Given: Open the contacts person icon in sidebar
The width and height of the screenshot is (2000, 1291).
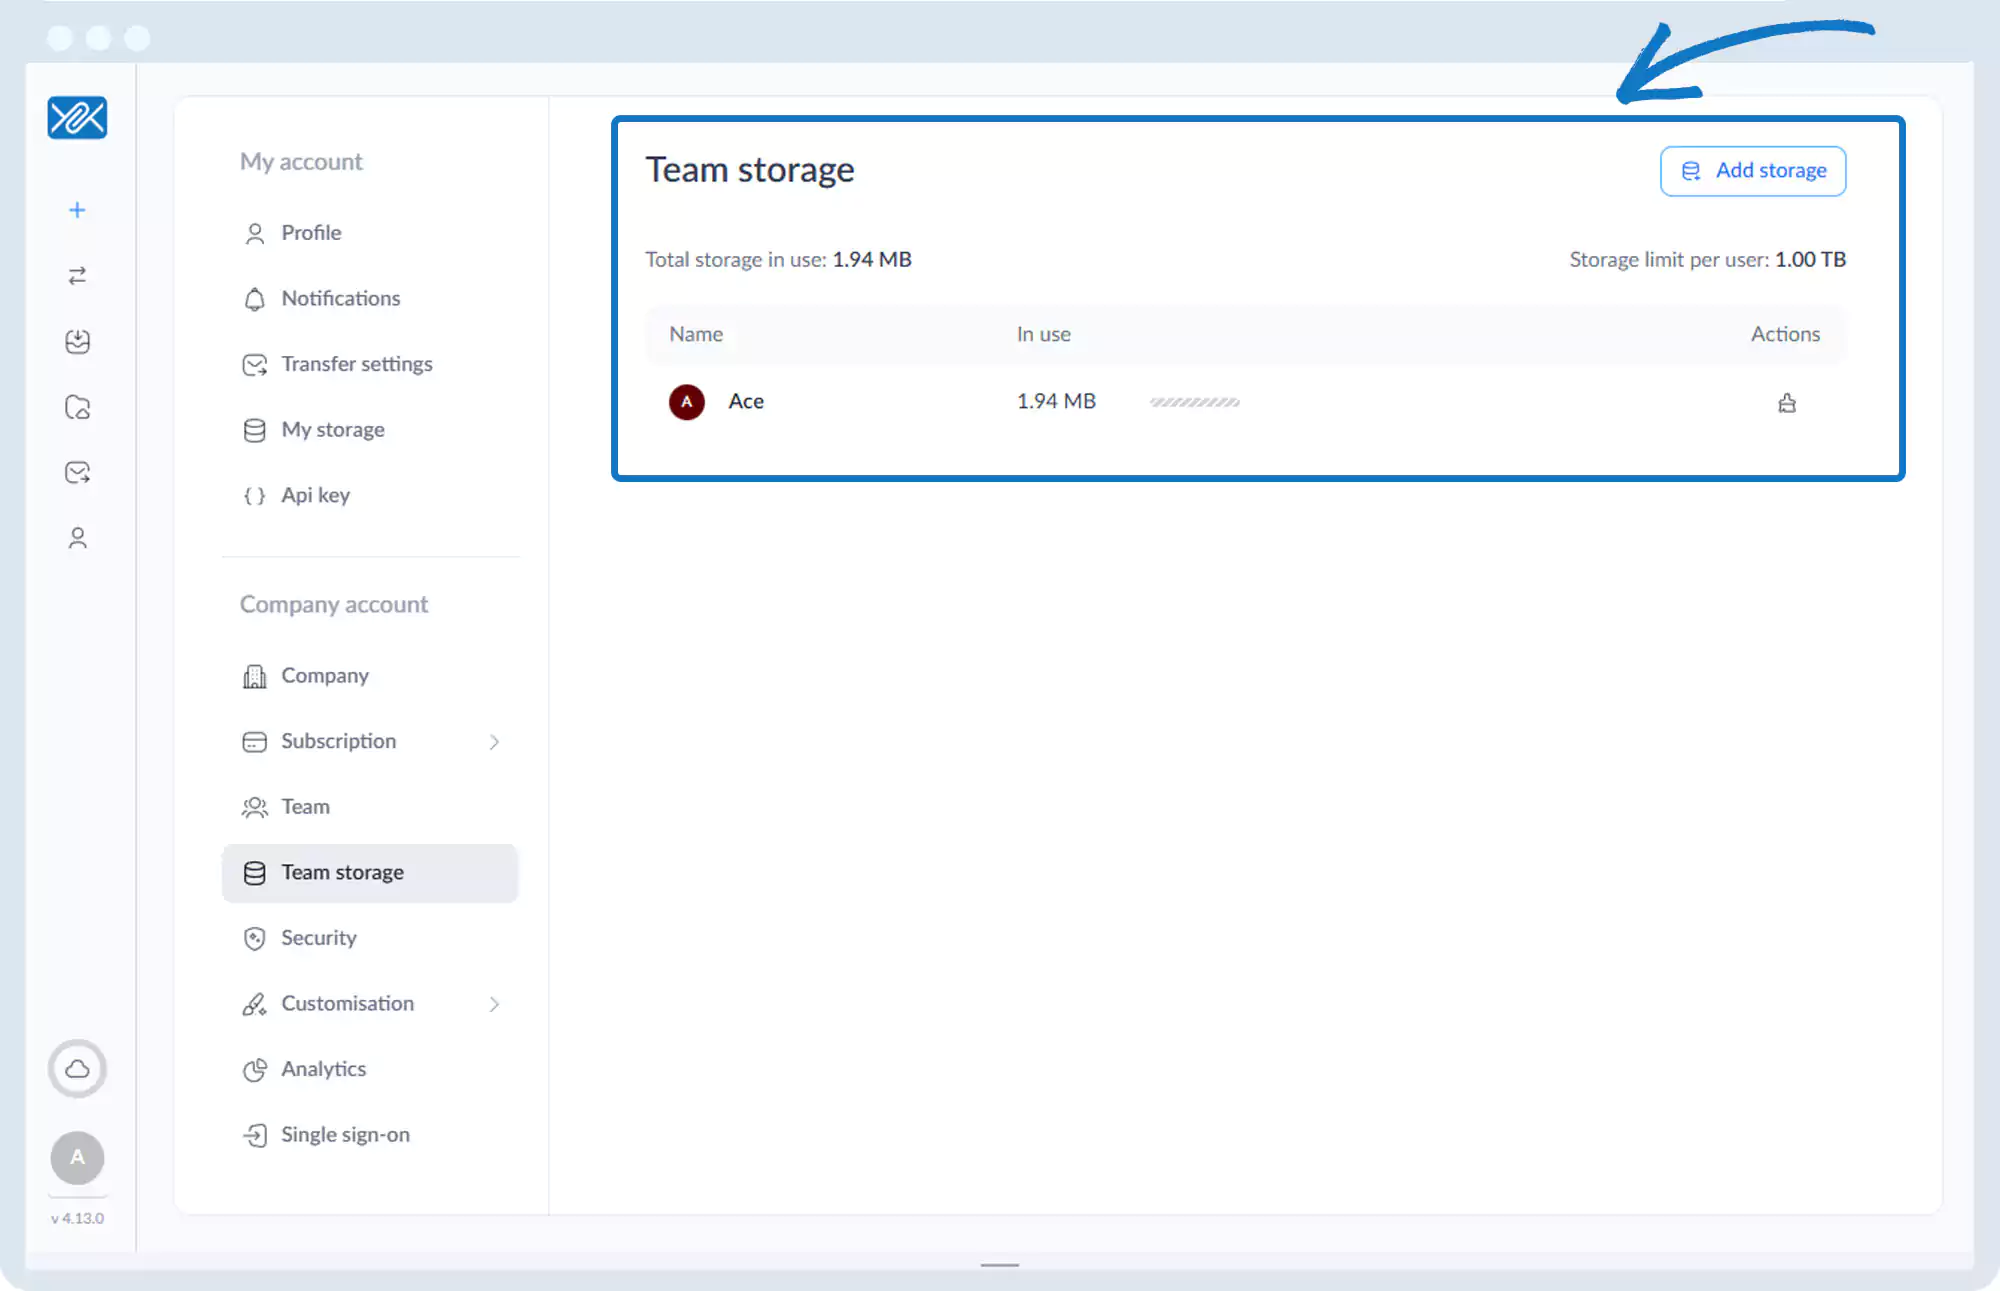Looking at the screenshot, I should click(77, 537).
